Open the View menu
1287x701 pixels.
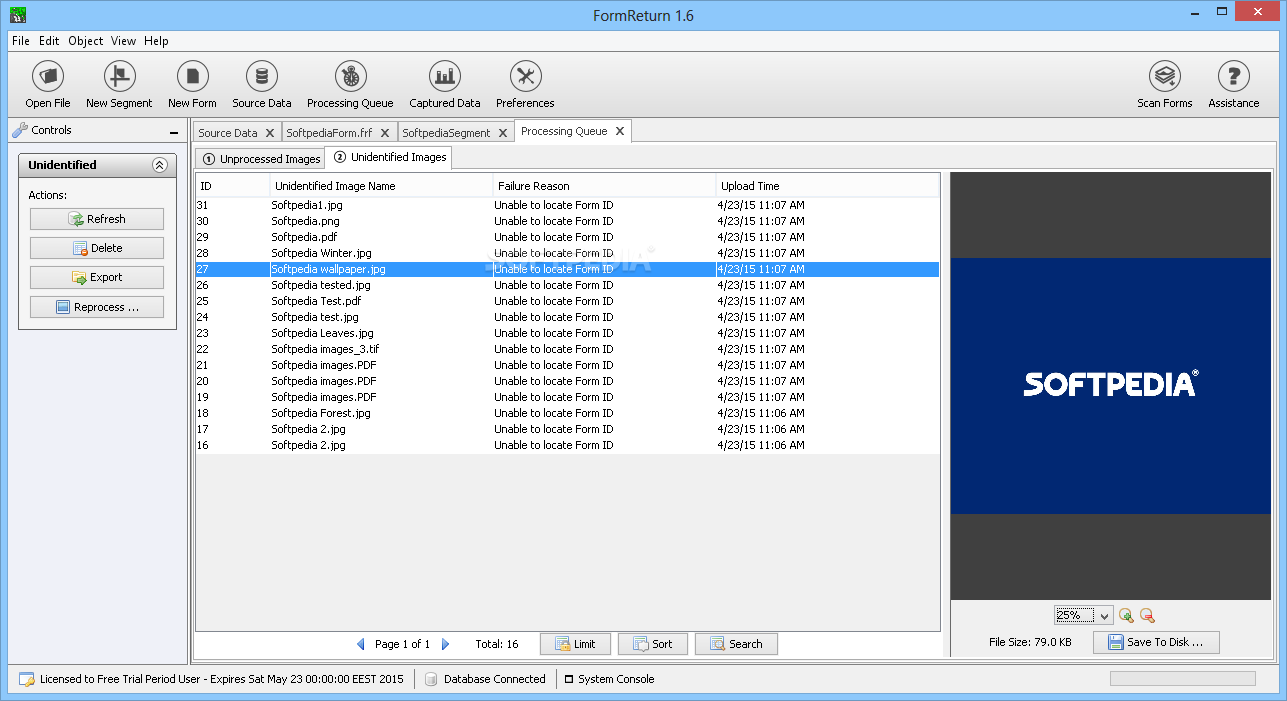(124, 41)
